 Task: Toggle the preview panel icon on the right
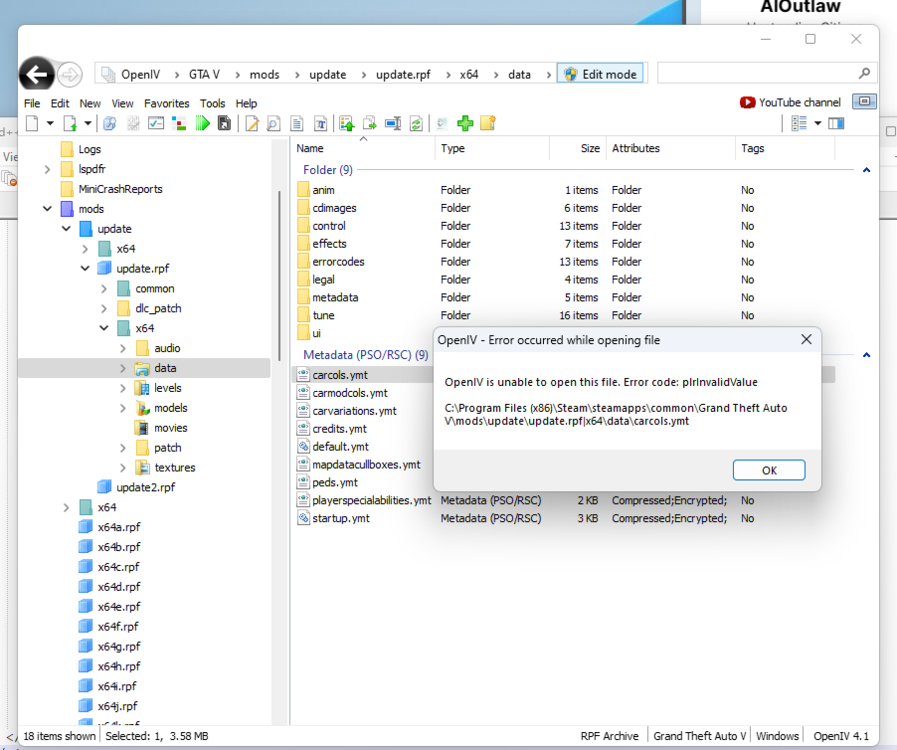tap(836, 123)
